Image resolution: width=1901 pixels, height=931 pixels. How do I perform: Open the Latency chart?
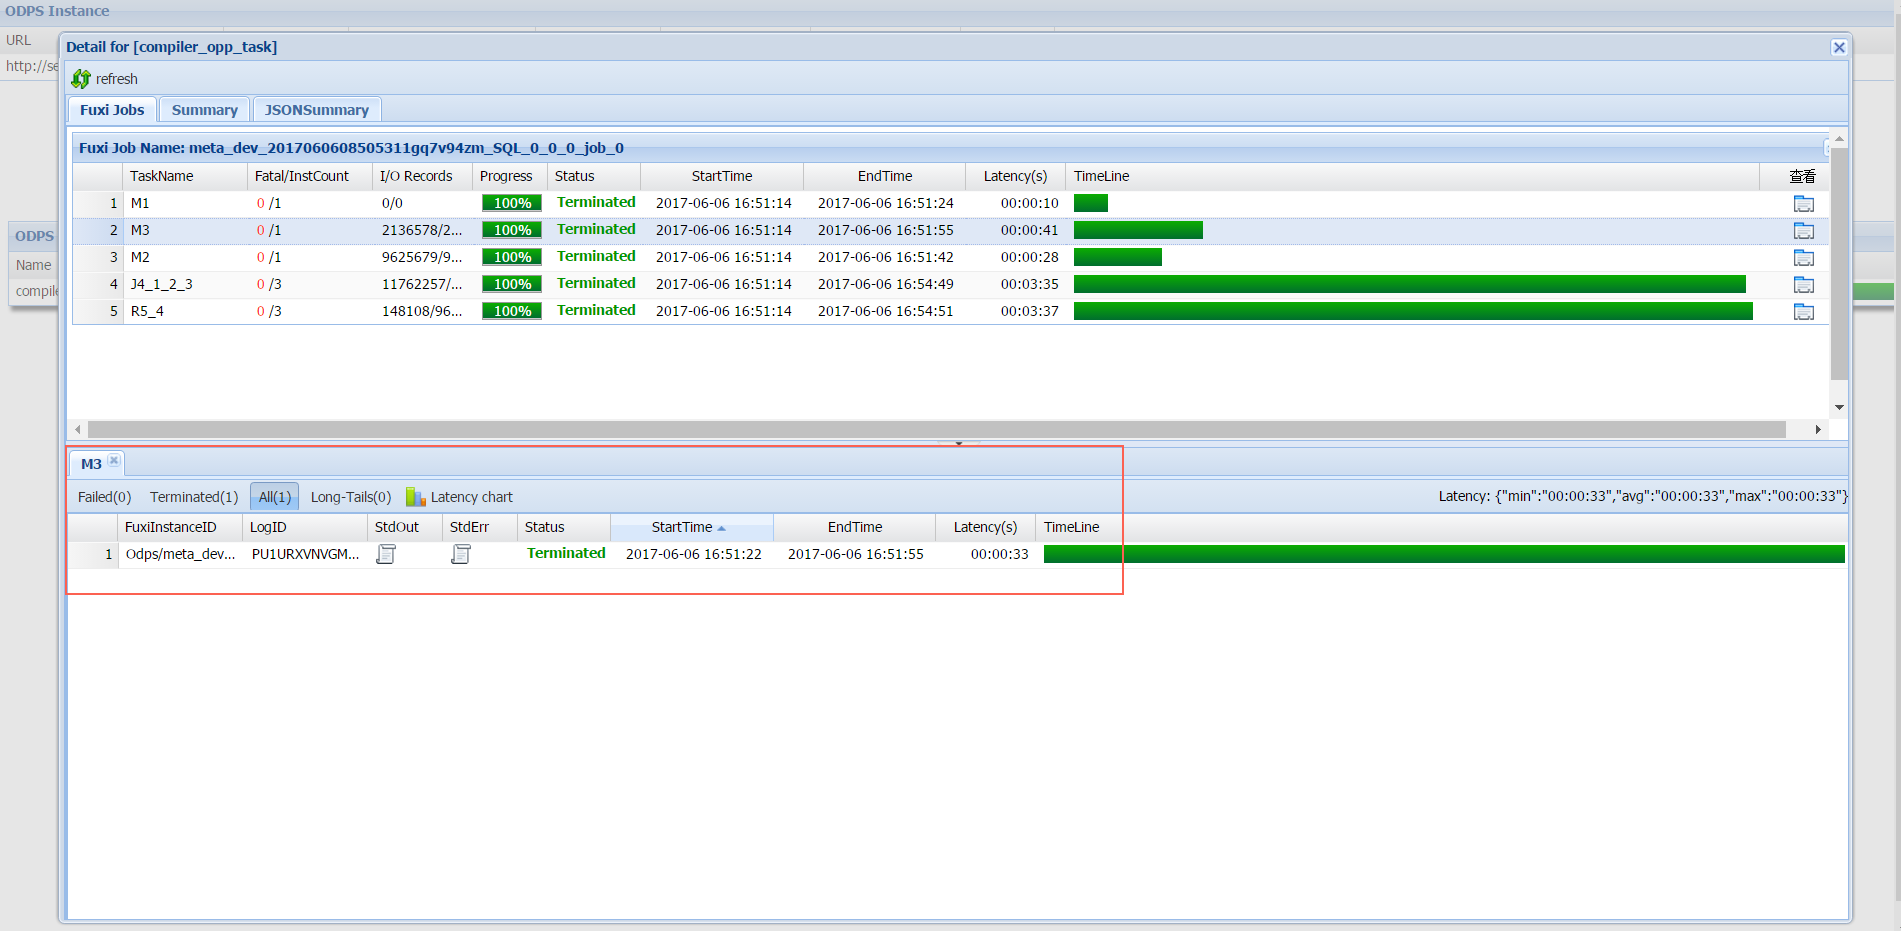point(460,497)
